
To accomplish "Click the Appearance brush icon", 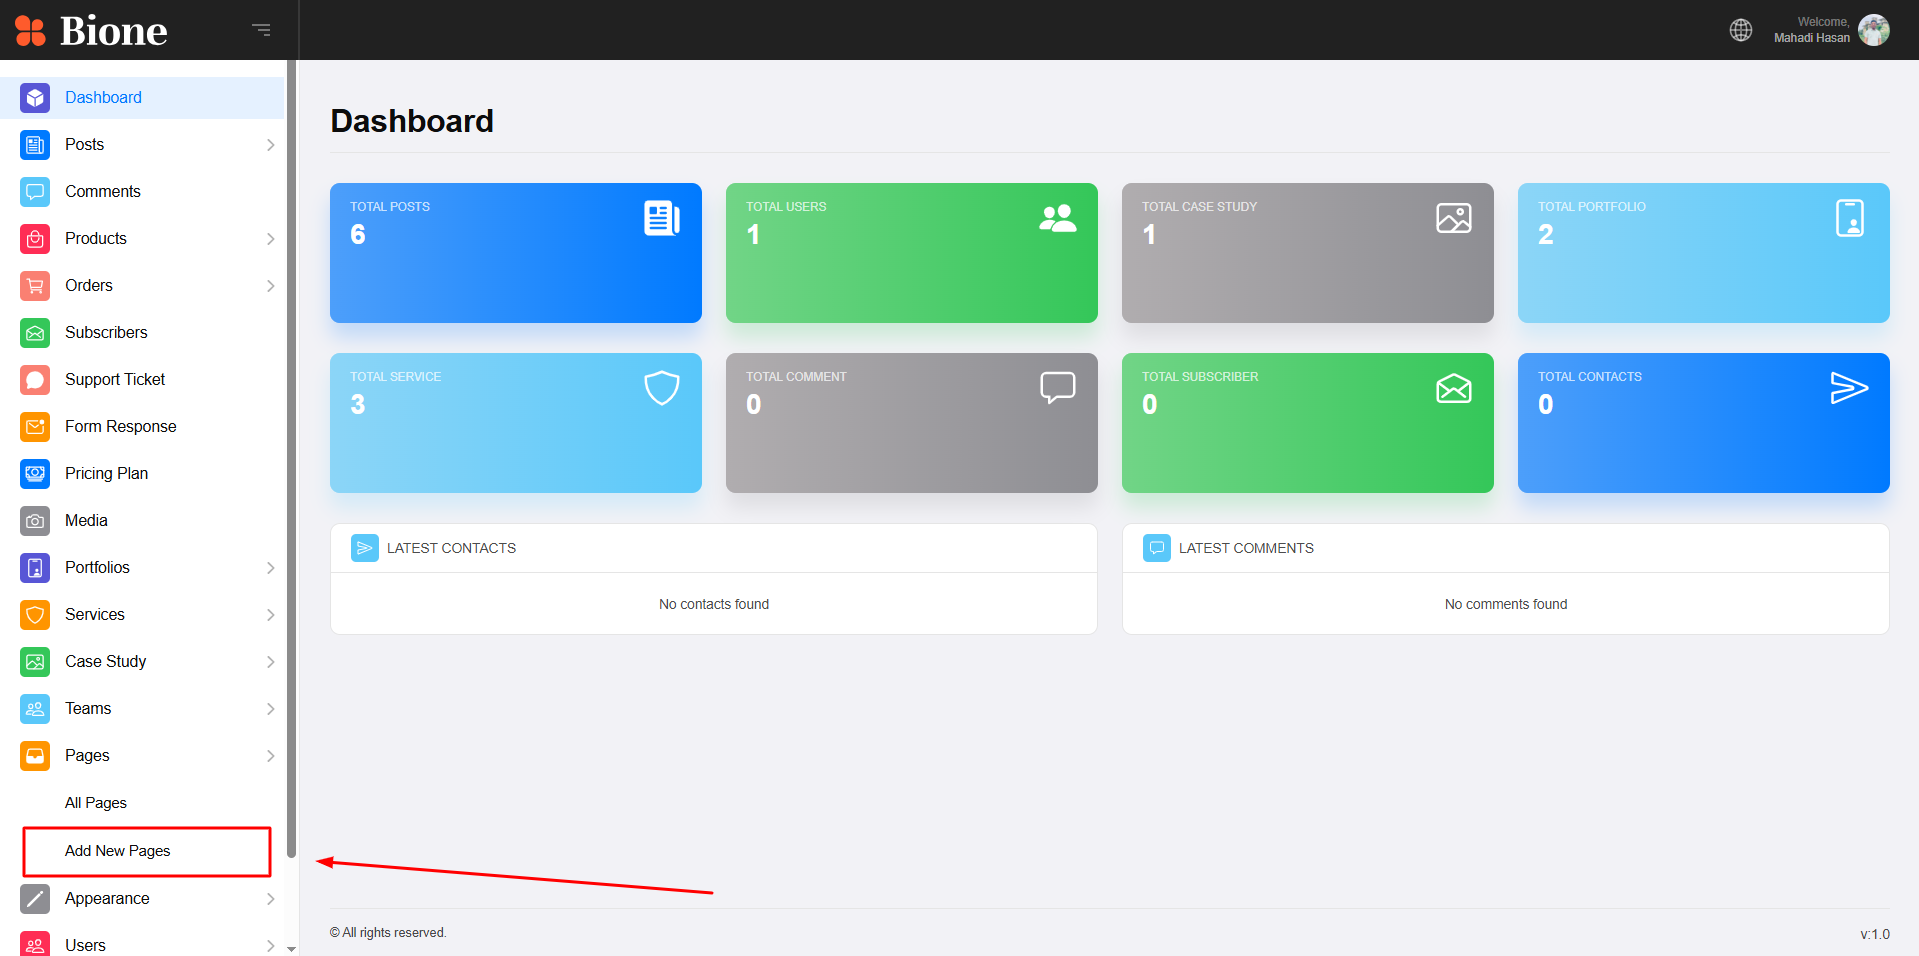I will pos(35,899).
